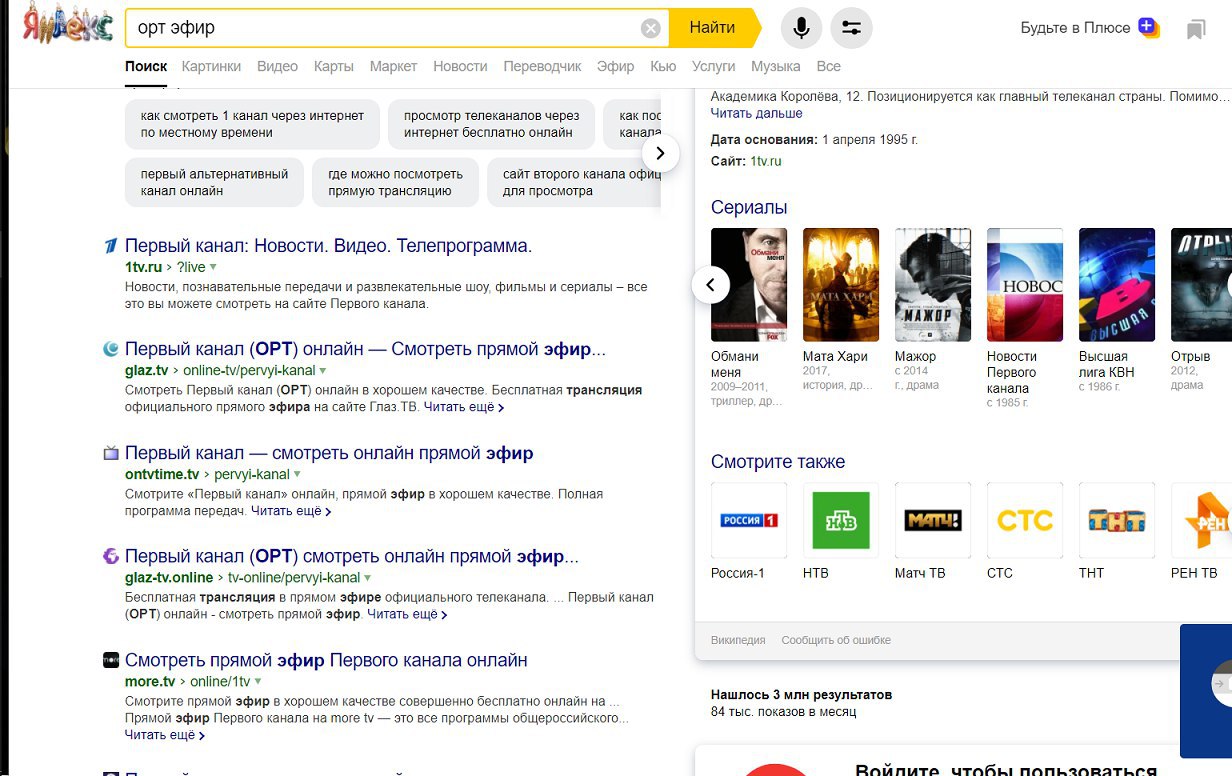
Task: Select chip 'как смотреть 1 канал через интернет'
Action: click(253, 124)
